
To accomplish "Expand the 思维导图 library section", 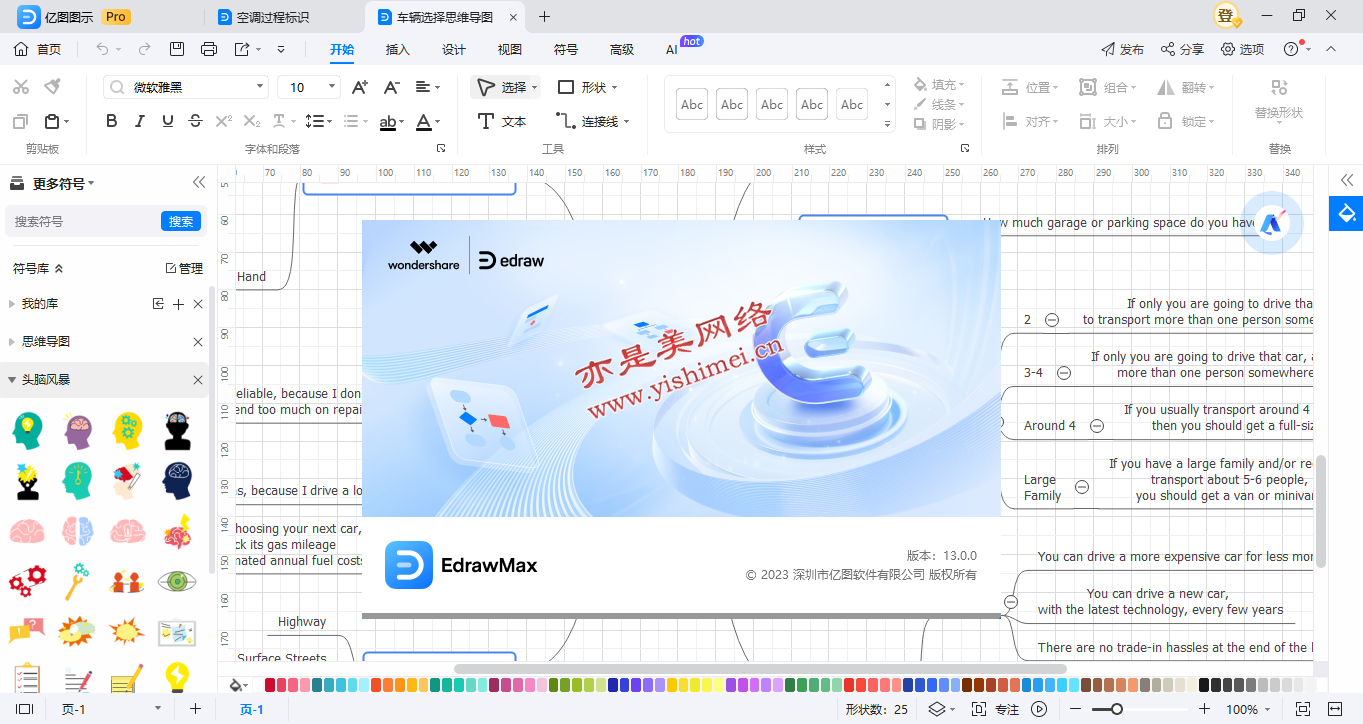I will (12, 341).
